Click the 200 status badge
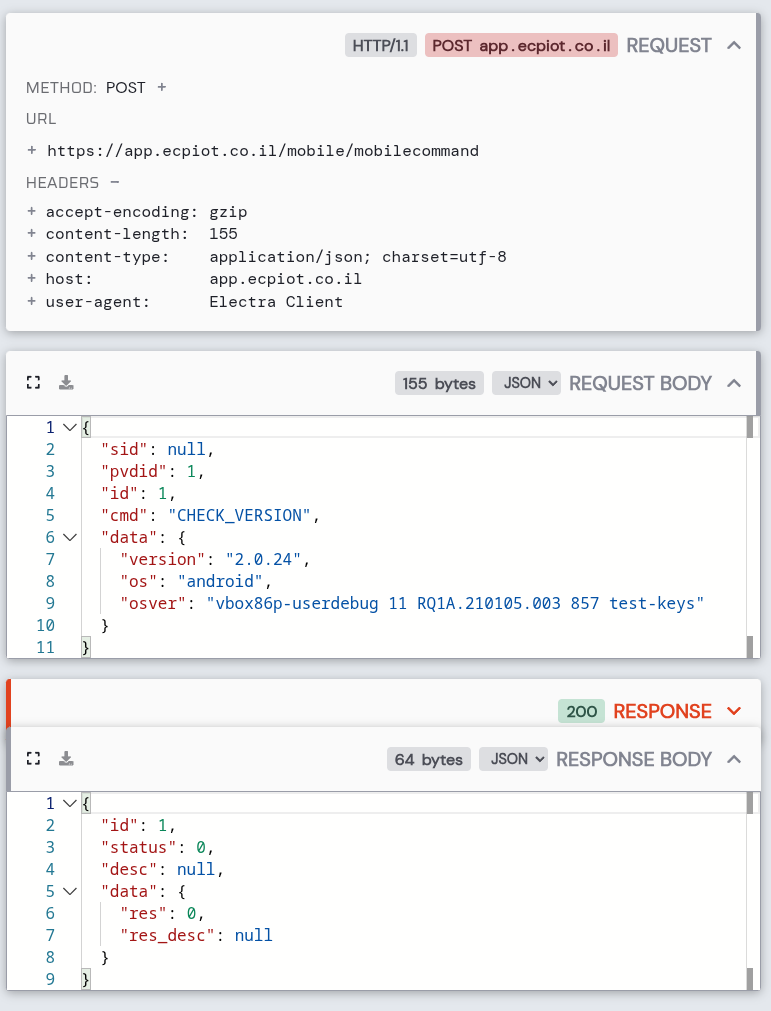771x1011 pixels. tap(581, 711)
